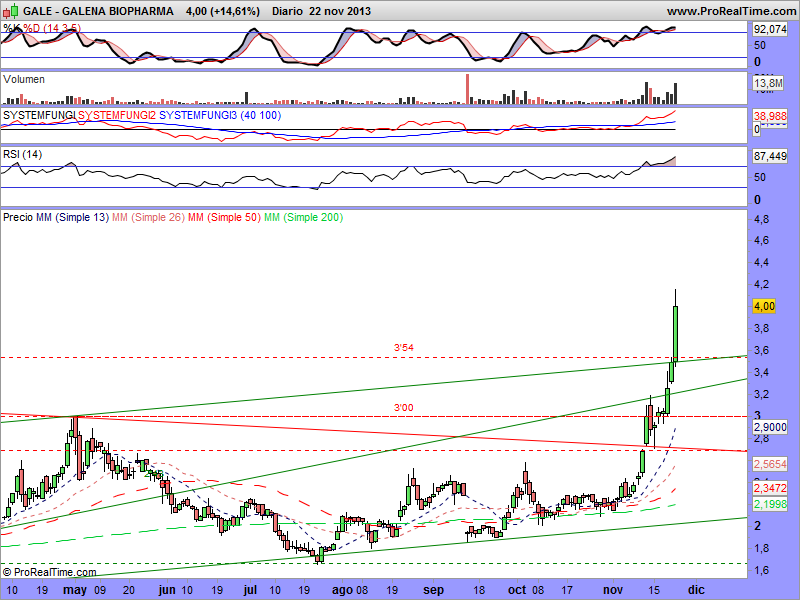Viewport: 800px width, 600px height.
Task: Select the GALE - GALENA BIOPHARMA title
Action: 98,11
